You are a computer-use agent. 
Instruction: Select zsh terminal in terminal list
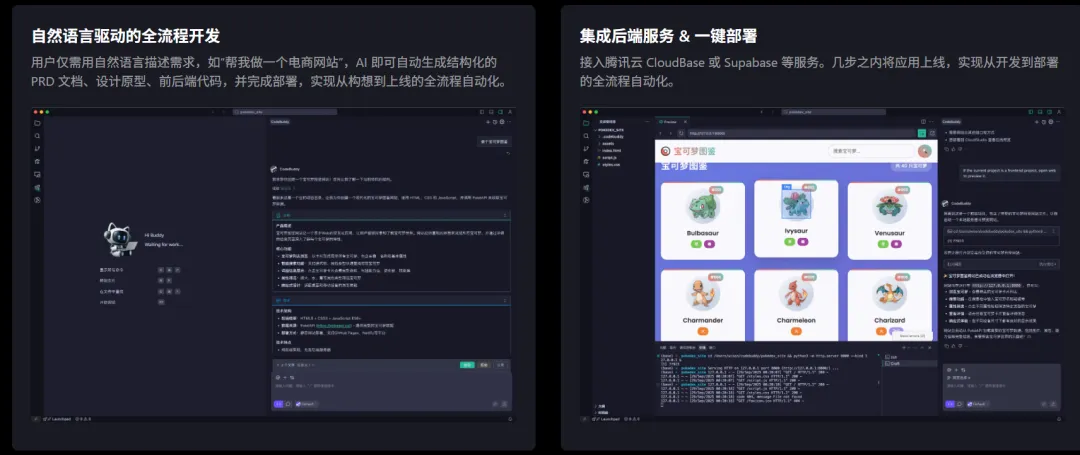(x=892, y=357)
